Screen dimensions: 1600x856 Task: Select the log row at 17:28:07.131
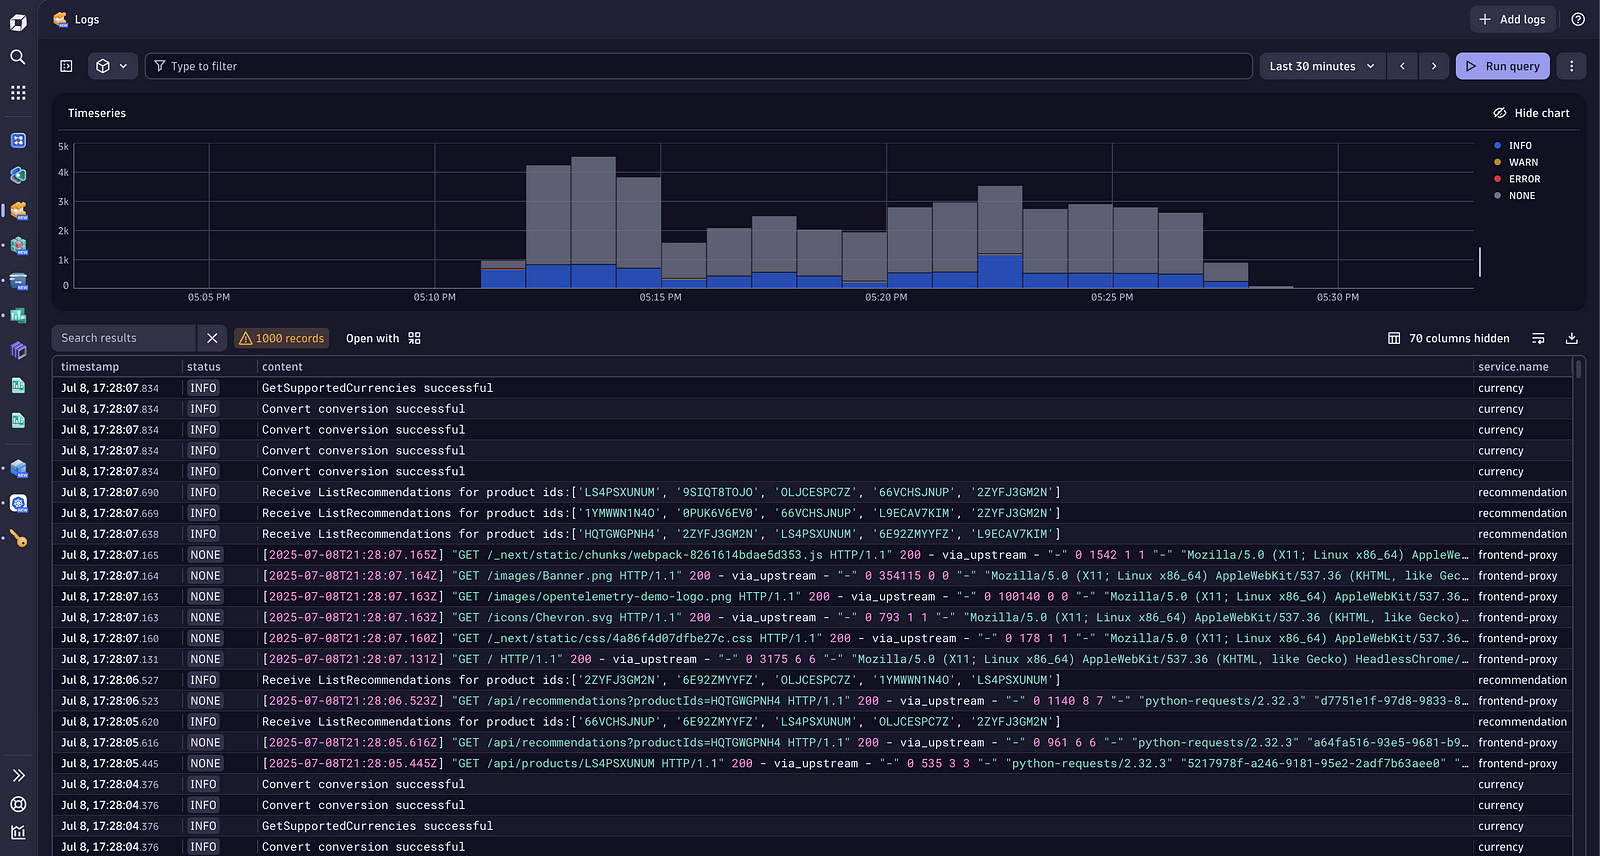[812, 659]
